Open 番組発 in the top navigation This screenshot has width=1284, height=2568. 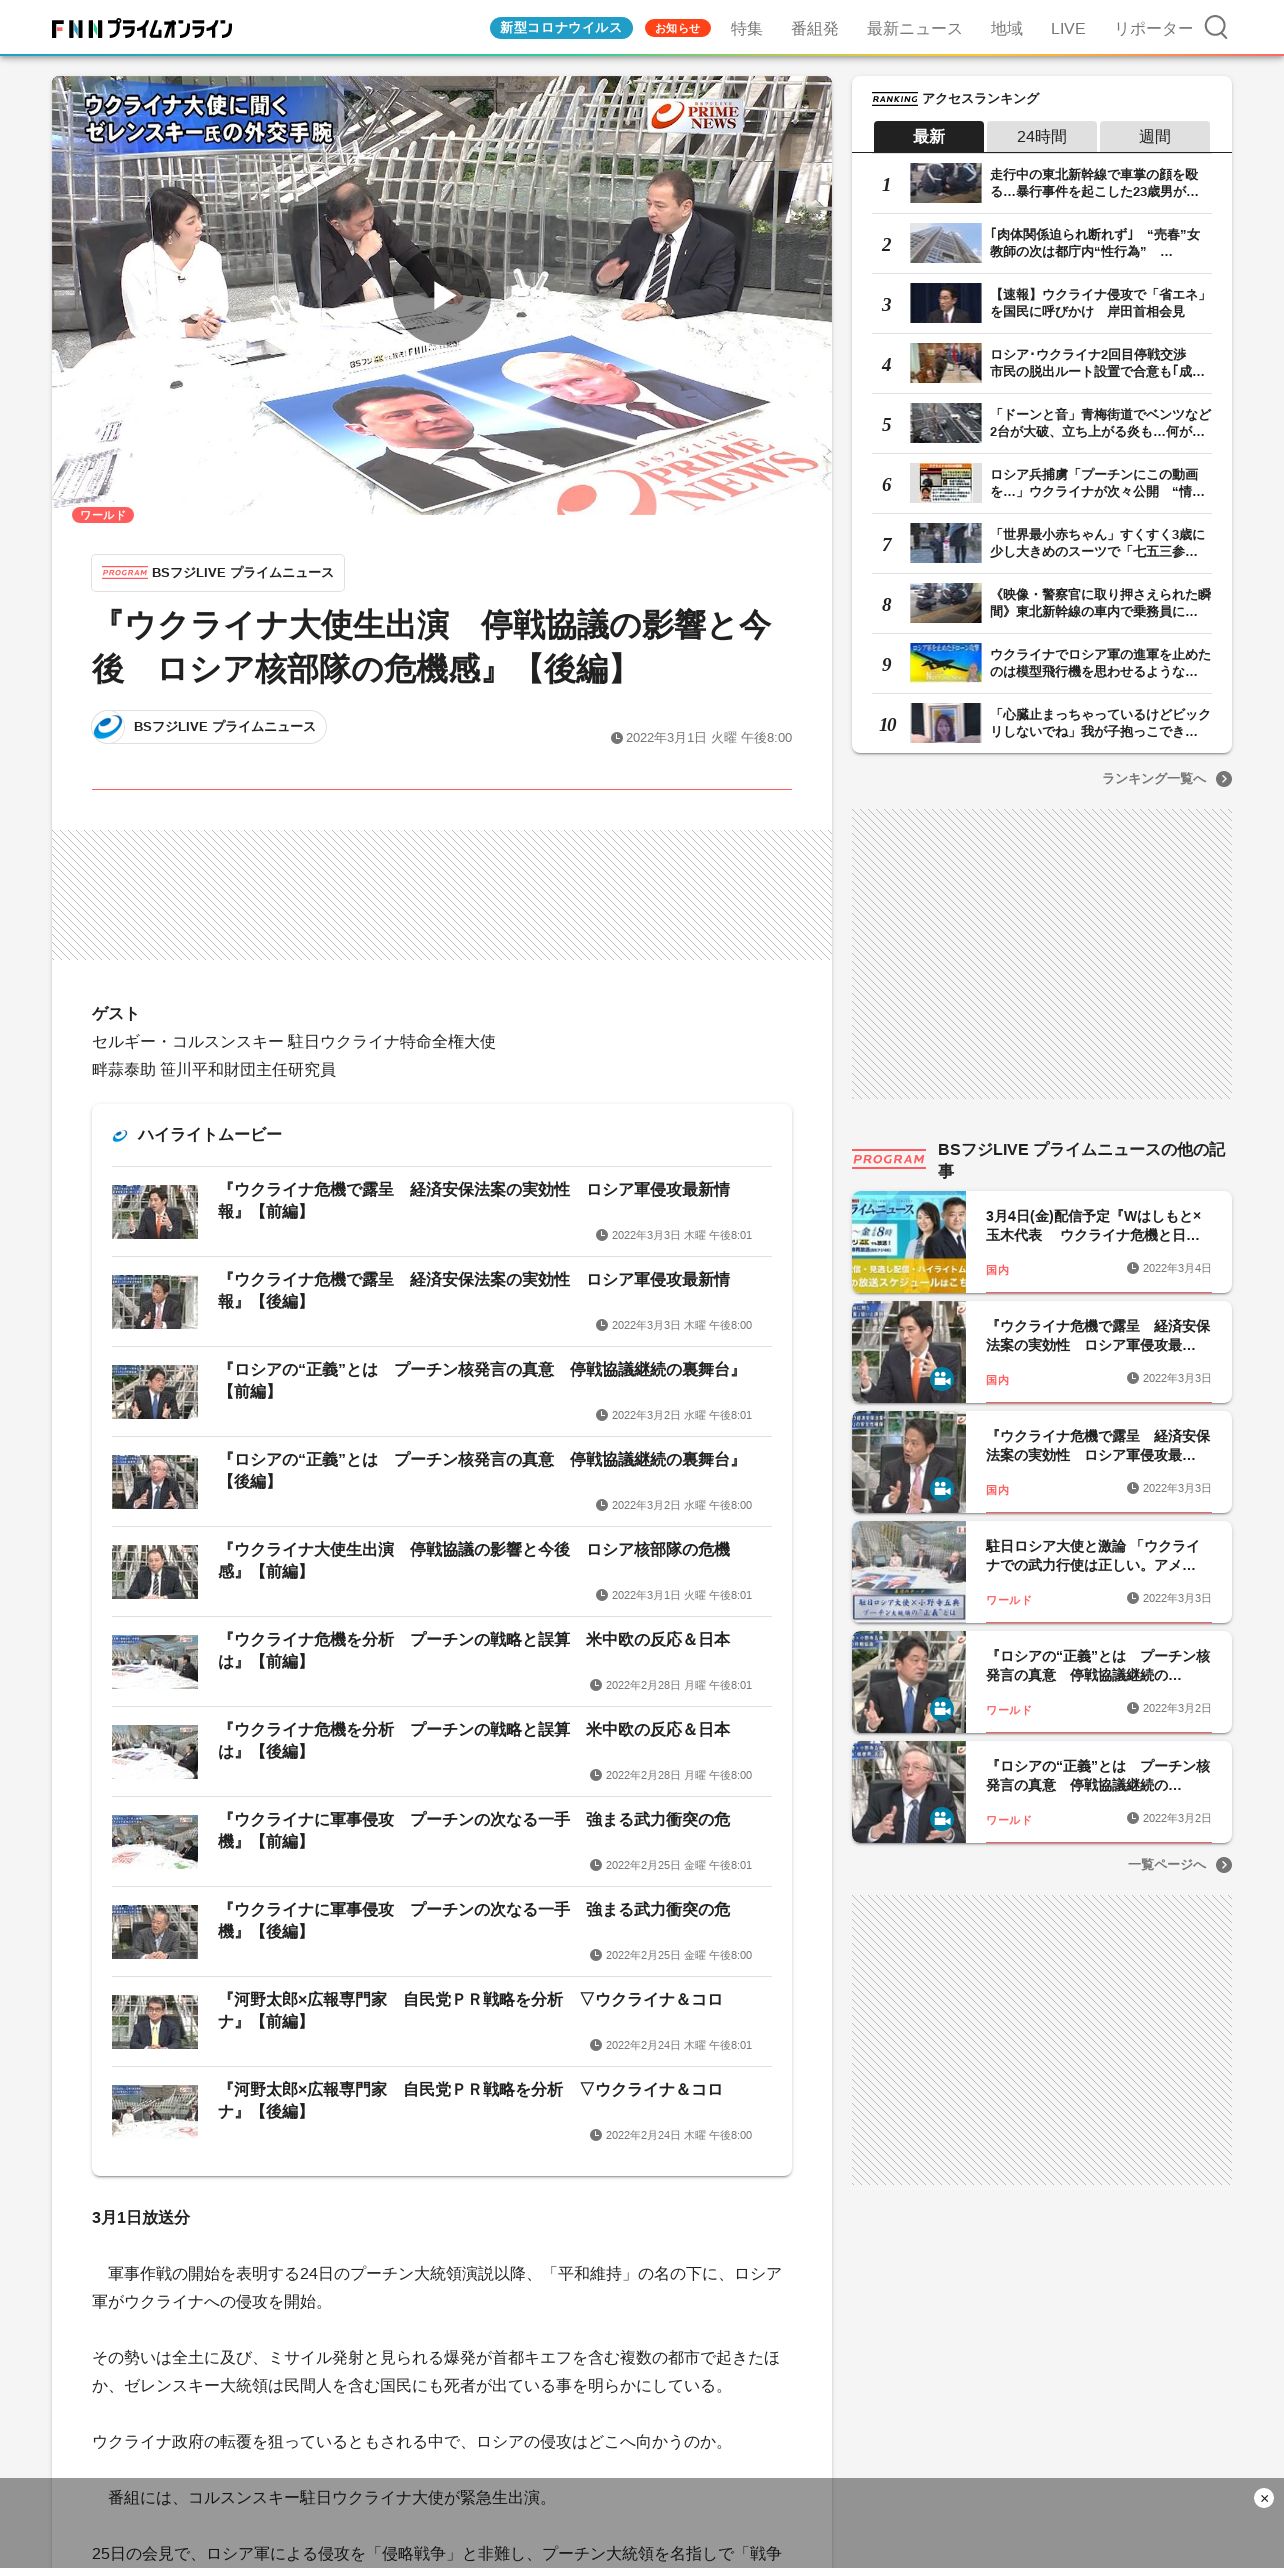pos(814,29)
